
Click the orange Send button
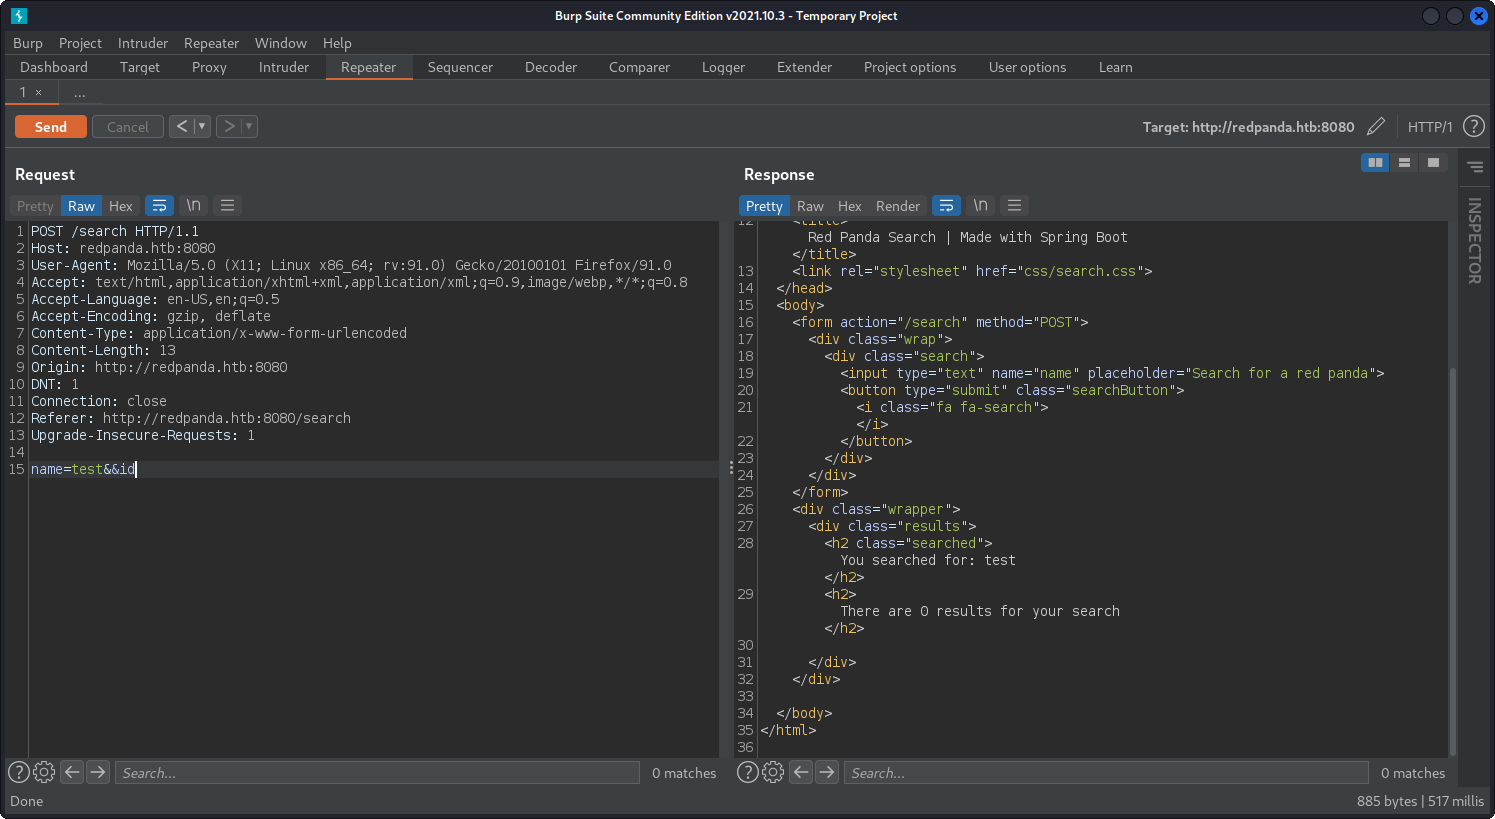(x=51, y=127)
